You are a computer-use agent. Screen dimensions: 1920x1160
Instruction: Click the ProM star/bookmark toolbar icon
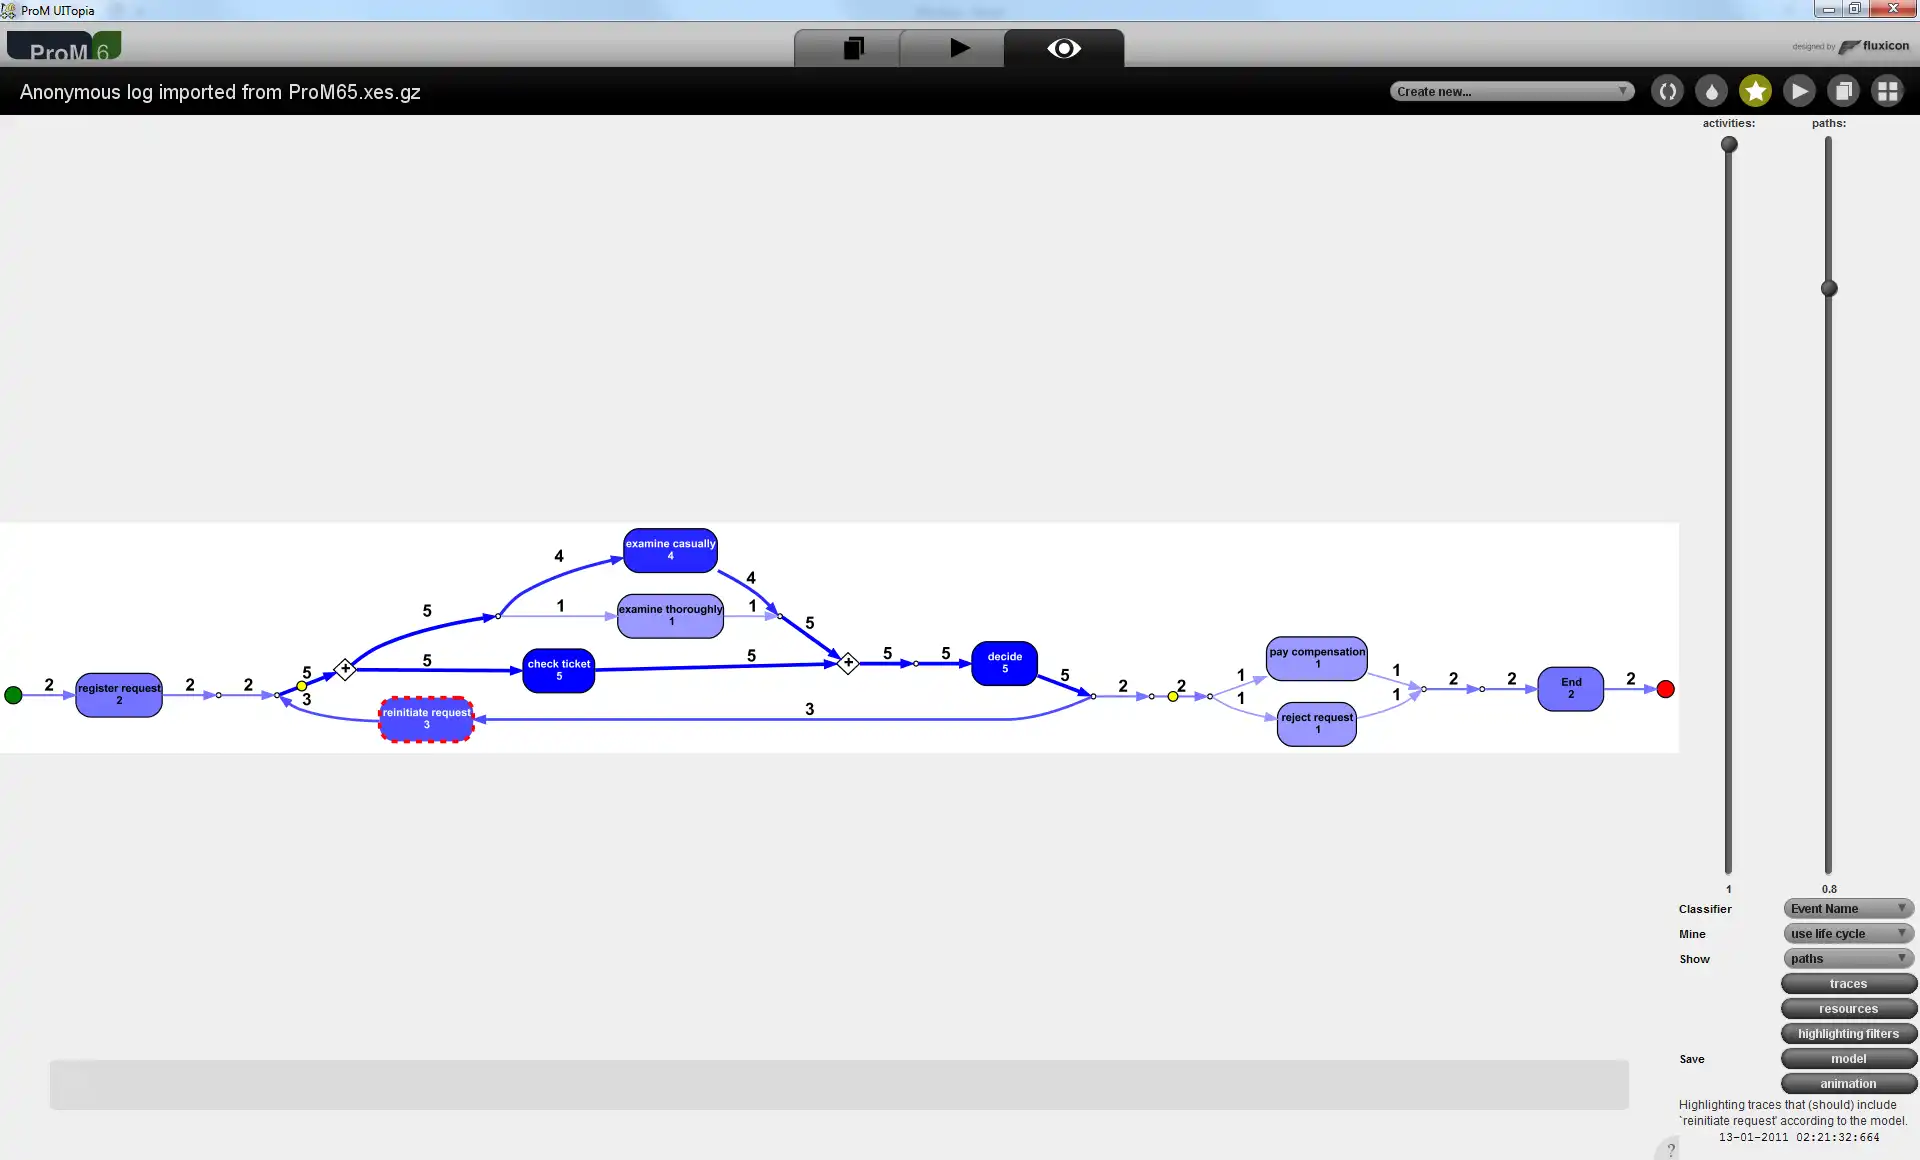1757,90
